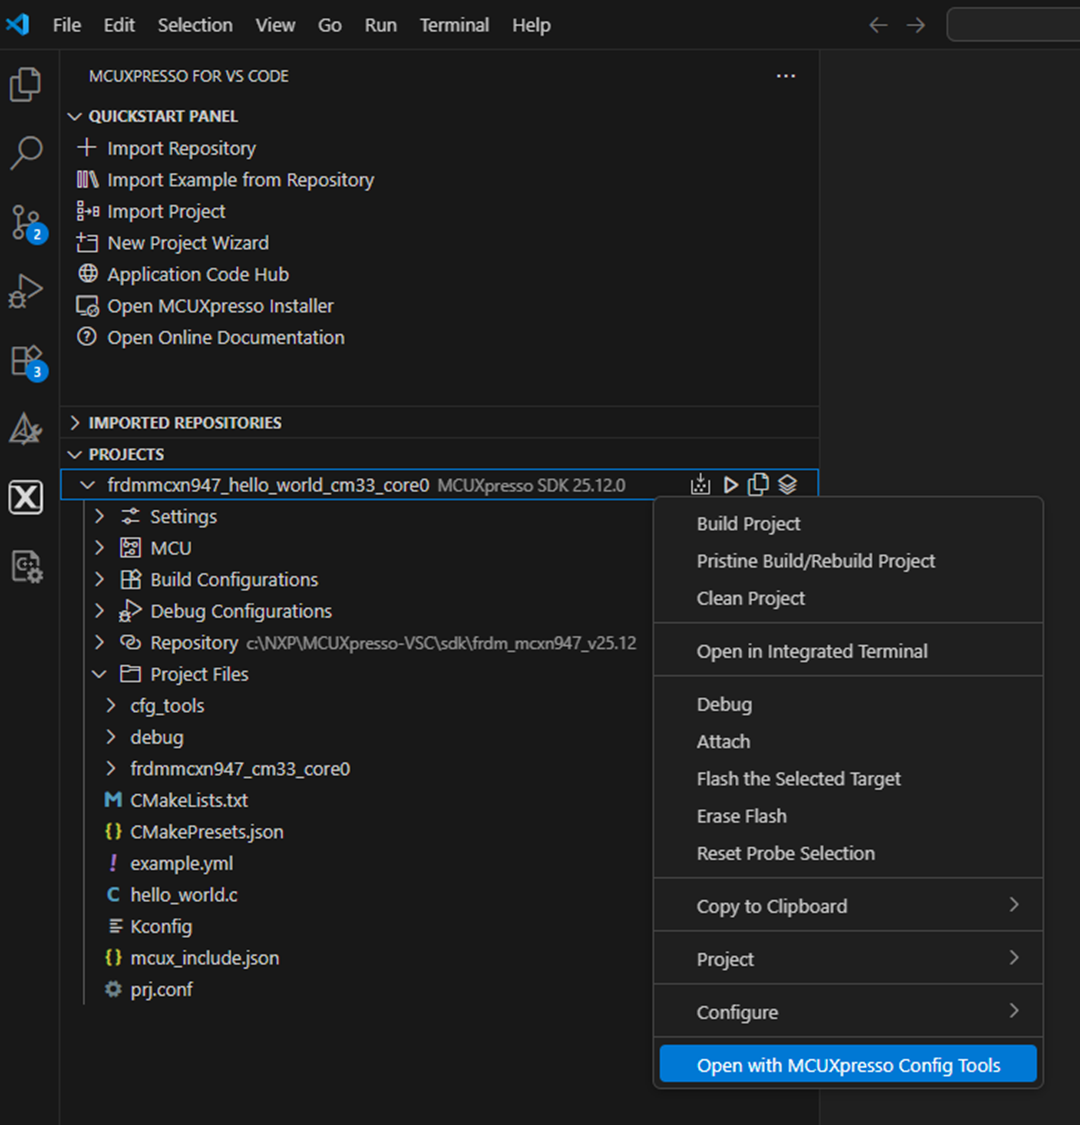Open the Run and Debug view
The image size is (1080, 1125).
coord(27,292)
